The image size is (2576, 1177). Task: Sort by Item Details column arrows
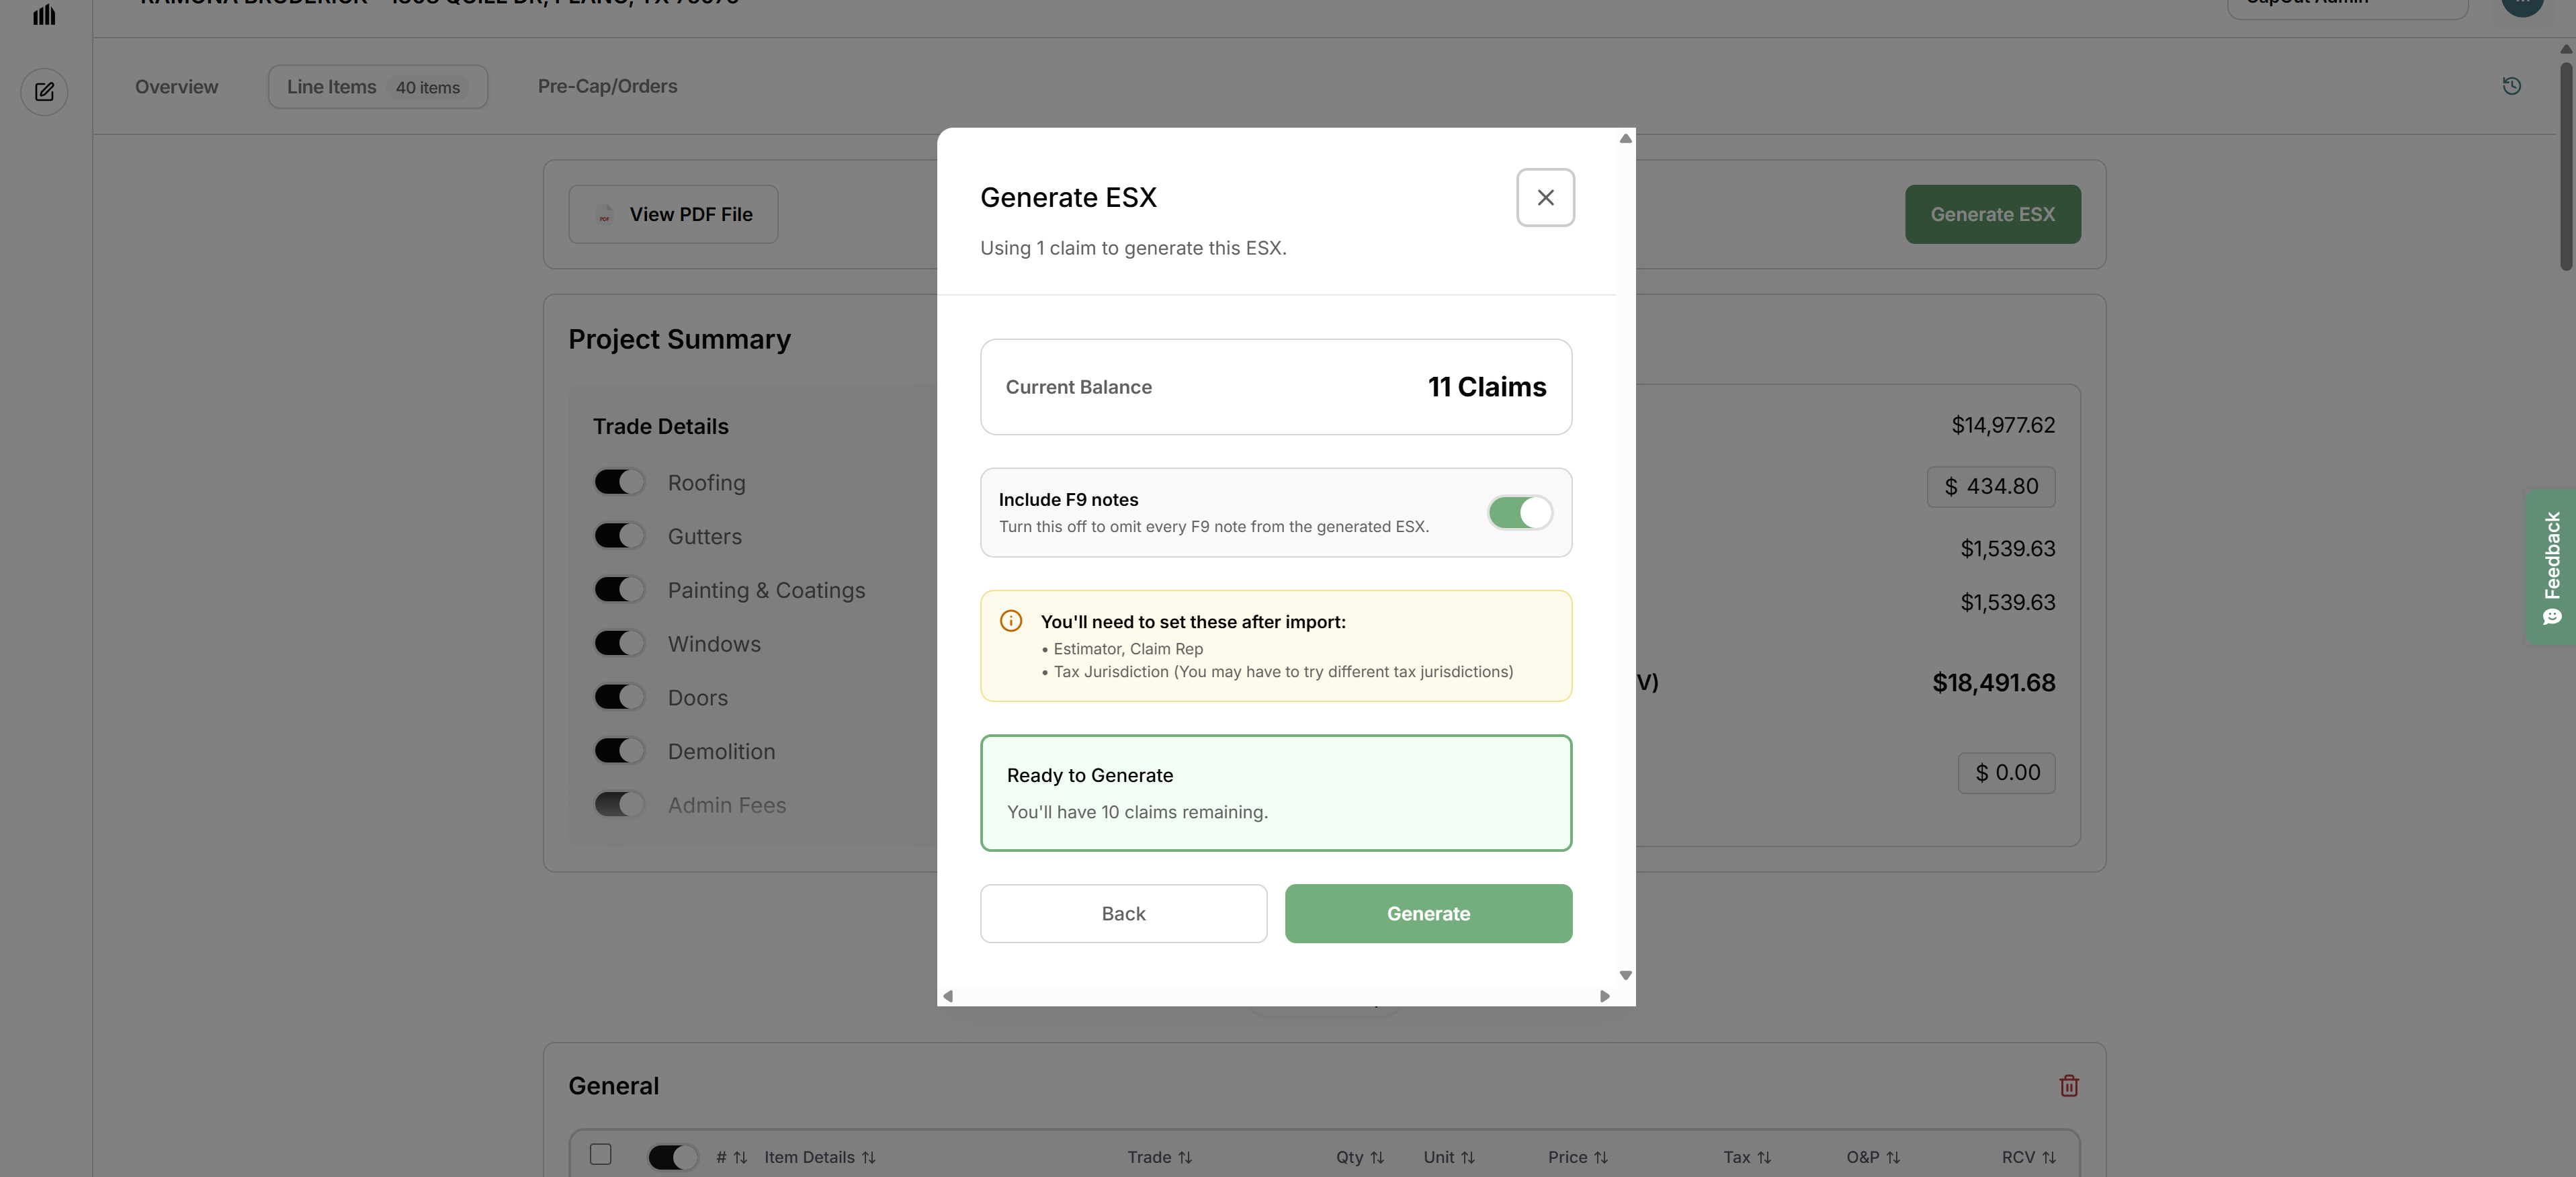click(x=868, y=1157)
